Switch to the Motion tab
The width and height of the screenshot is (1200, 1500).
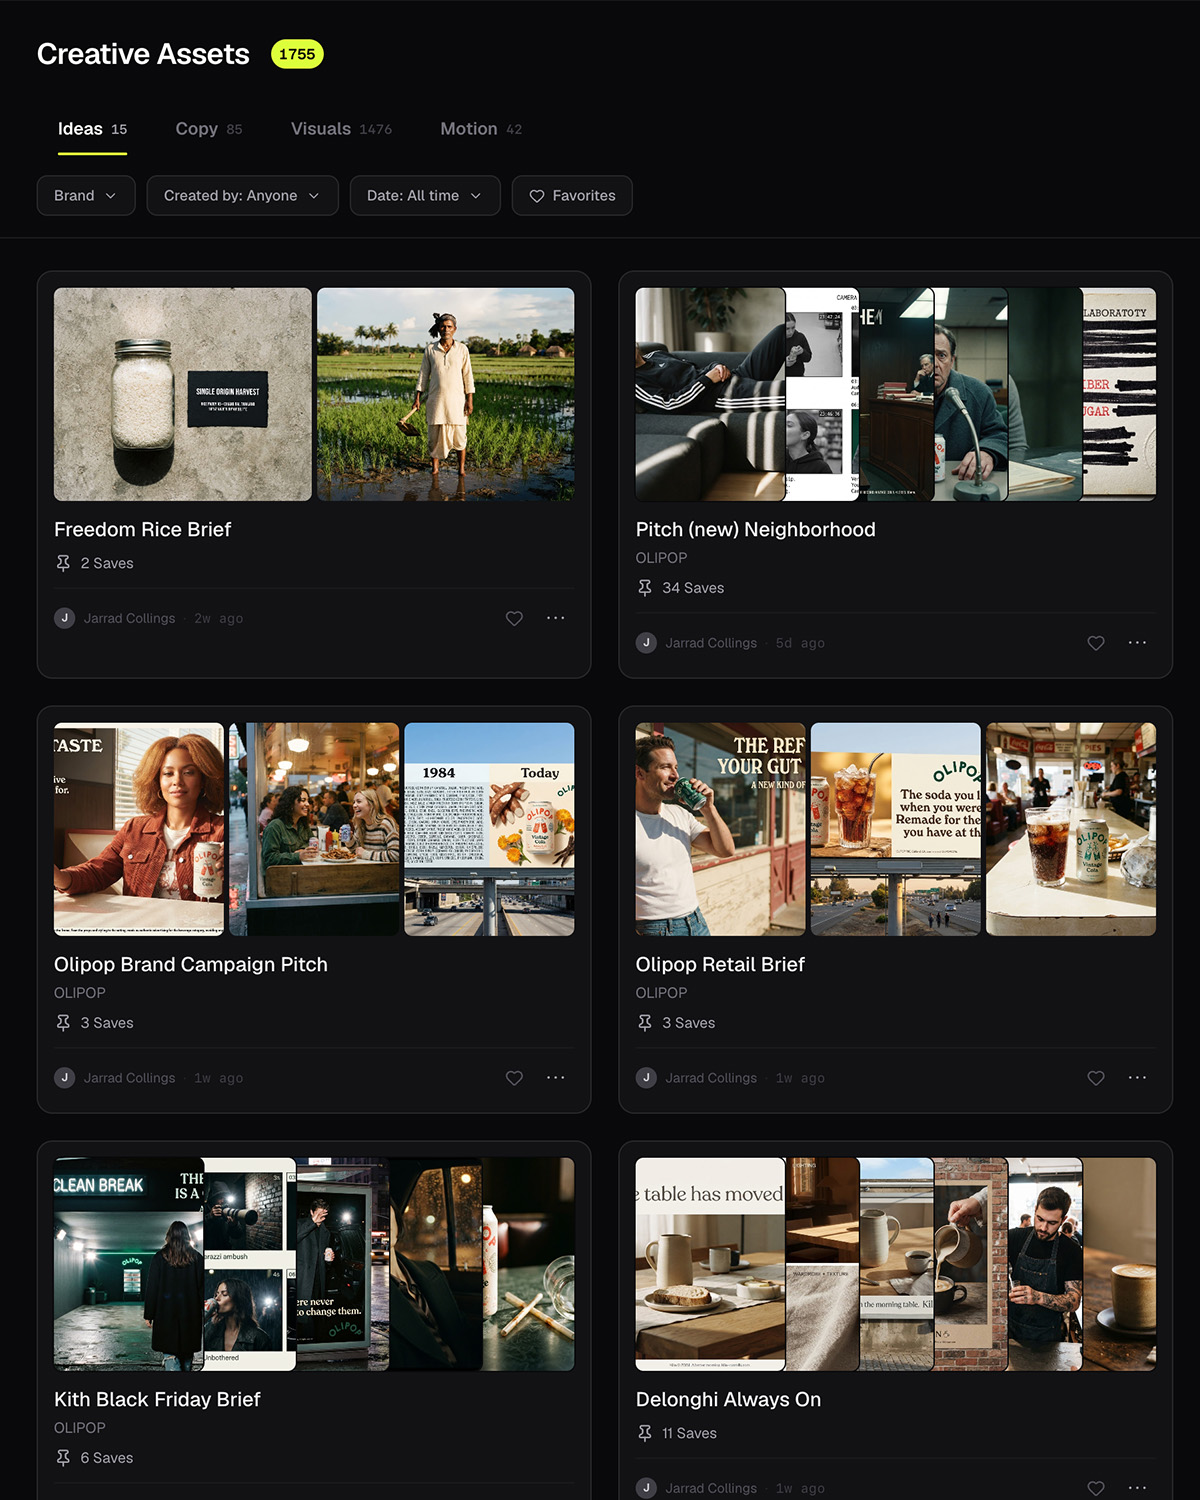[481, 129]
